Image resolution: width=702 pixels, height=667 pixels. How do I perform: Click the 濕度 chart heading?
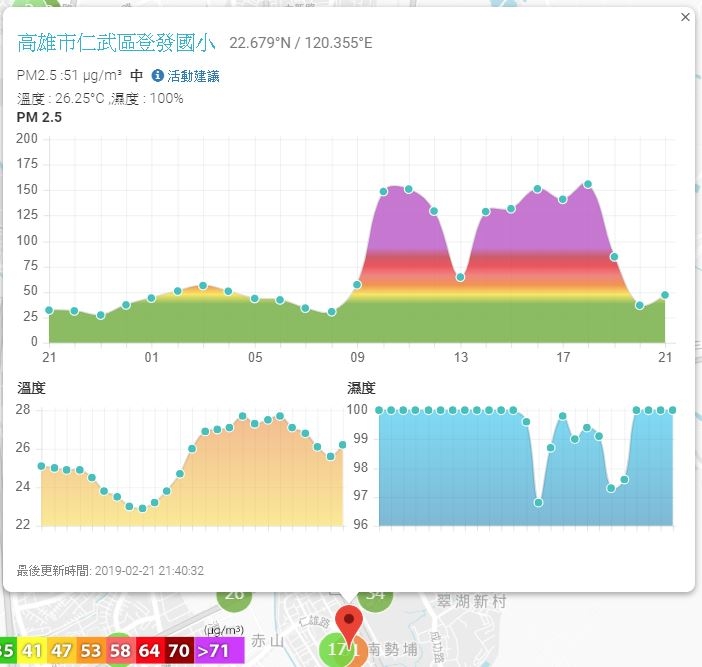tap(361, 388)
